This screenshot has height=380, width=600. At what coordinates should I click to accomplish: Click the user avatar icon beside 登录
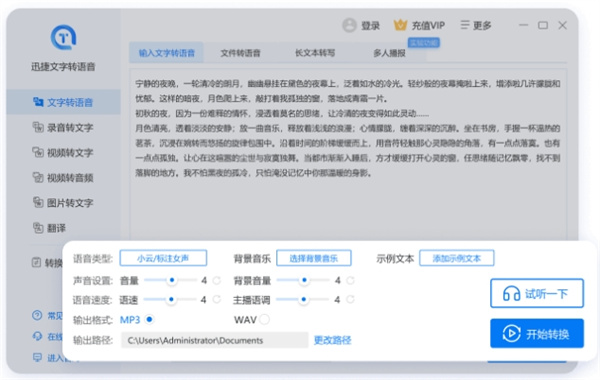349,25
